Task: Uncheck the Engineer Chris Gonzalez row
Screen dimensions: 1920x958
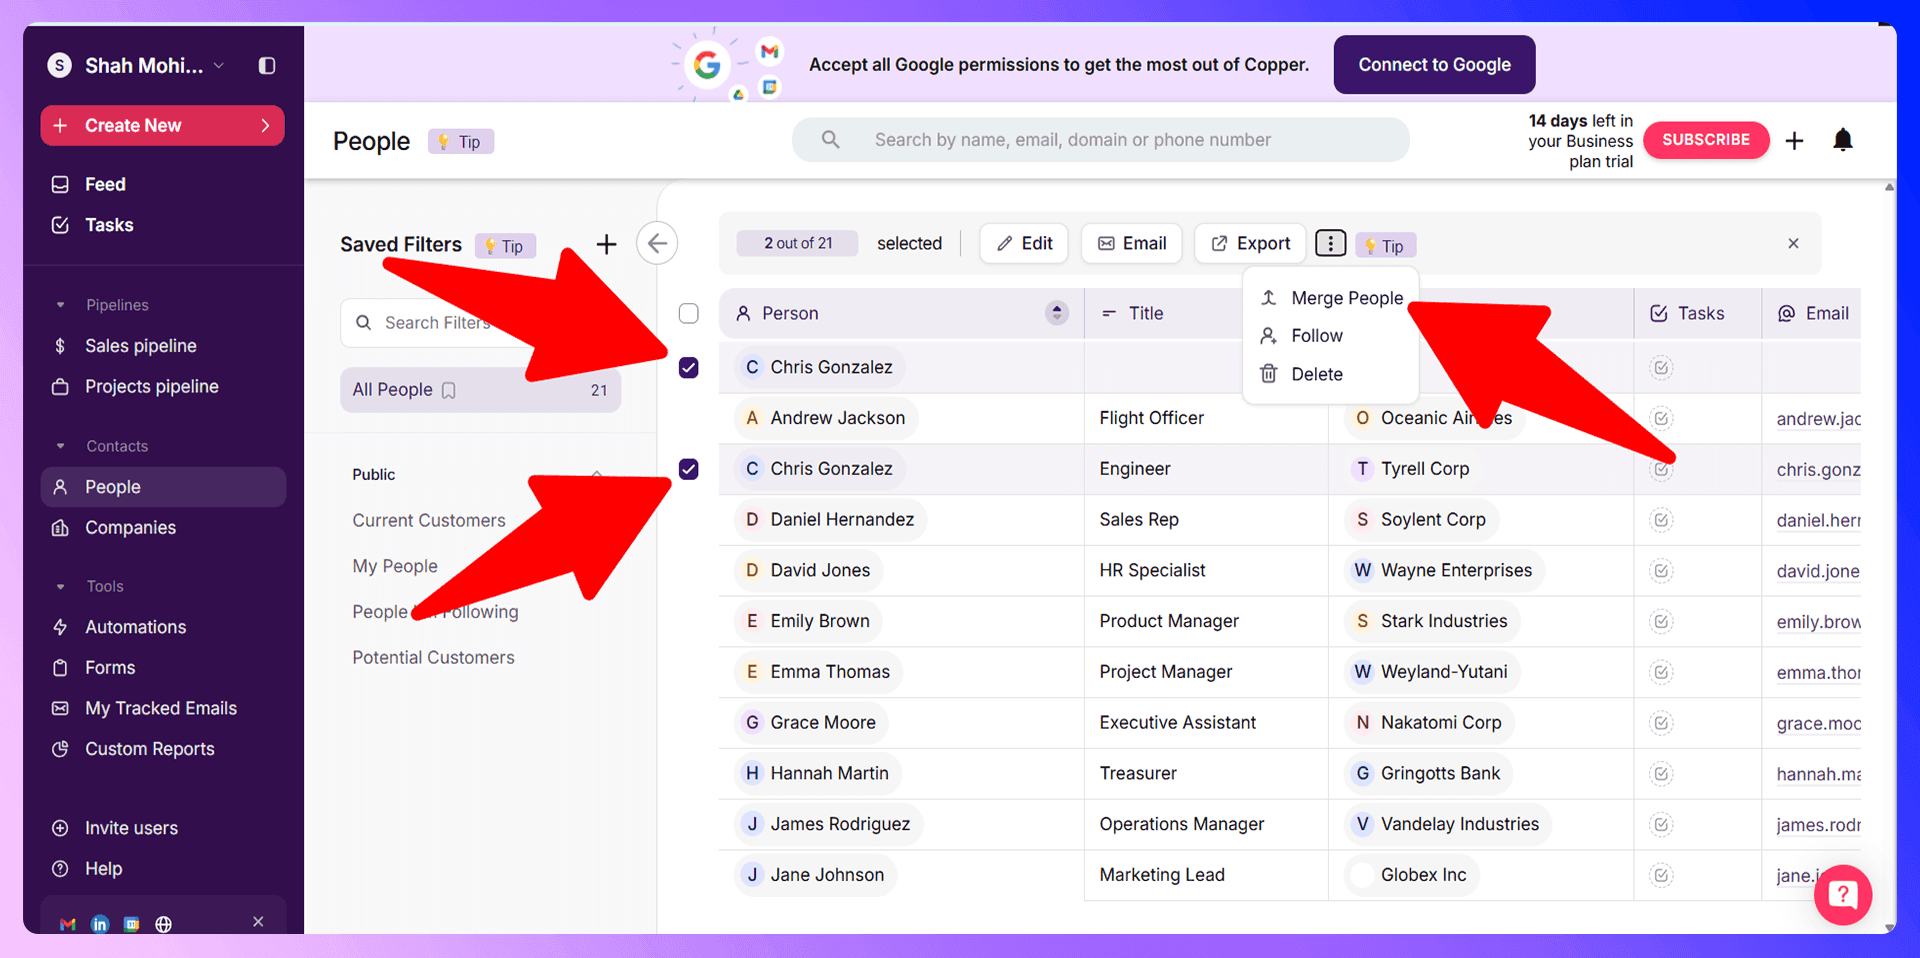Action: tap(689, 469)
